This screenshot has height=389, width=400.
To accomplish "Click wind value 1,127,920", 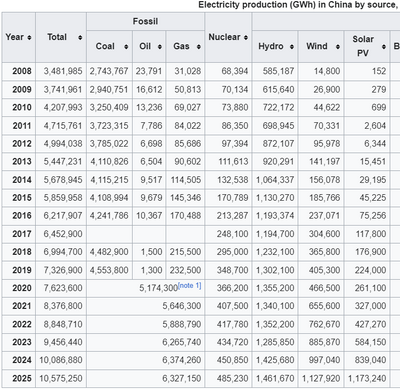I will coord(321,379).
